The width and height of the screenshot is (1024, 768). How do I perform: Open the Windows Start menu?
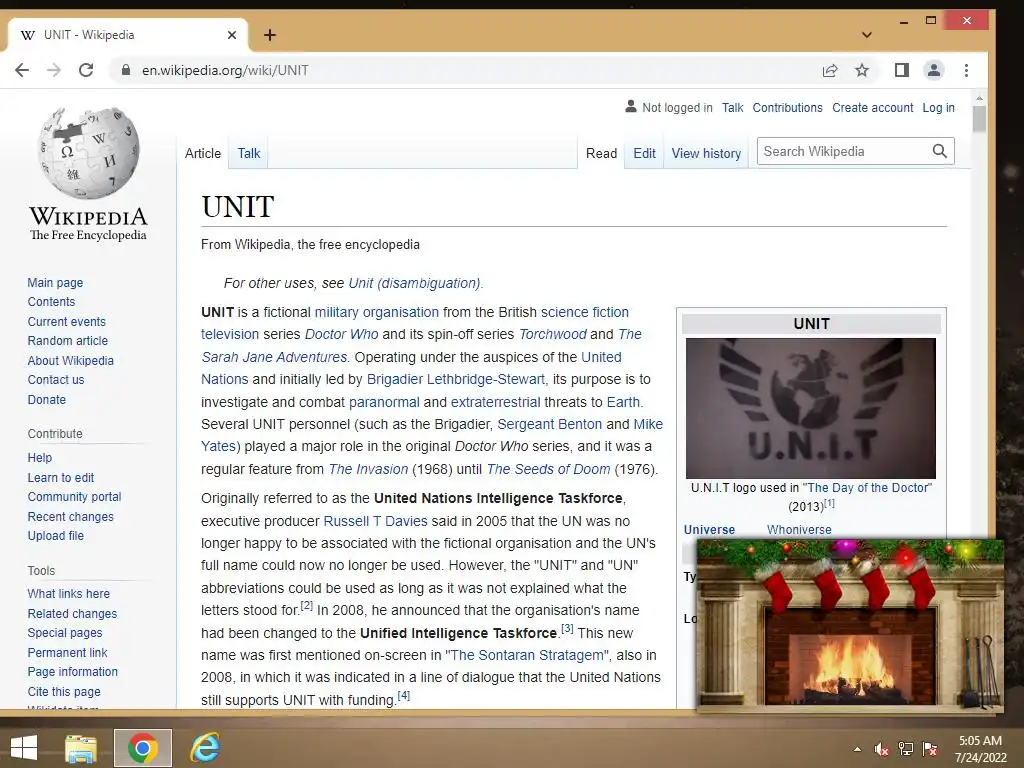24,748
